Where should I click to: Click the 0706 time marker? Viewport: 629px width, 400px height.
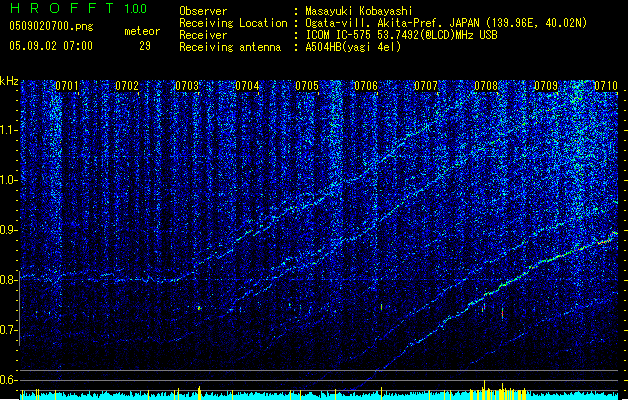point(366,86)
